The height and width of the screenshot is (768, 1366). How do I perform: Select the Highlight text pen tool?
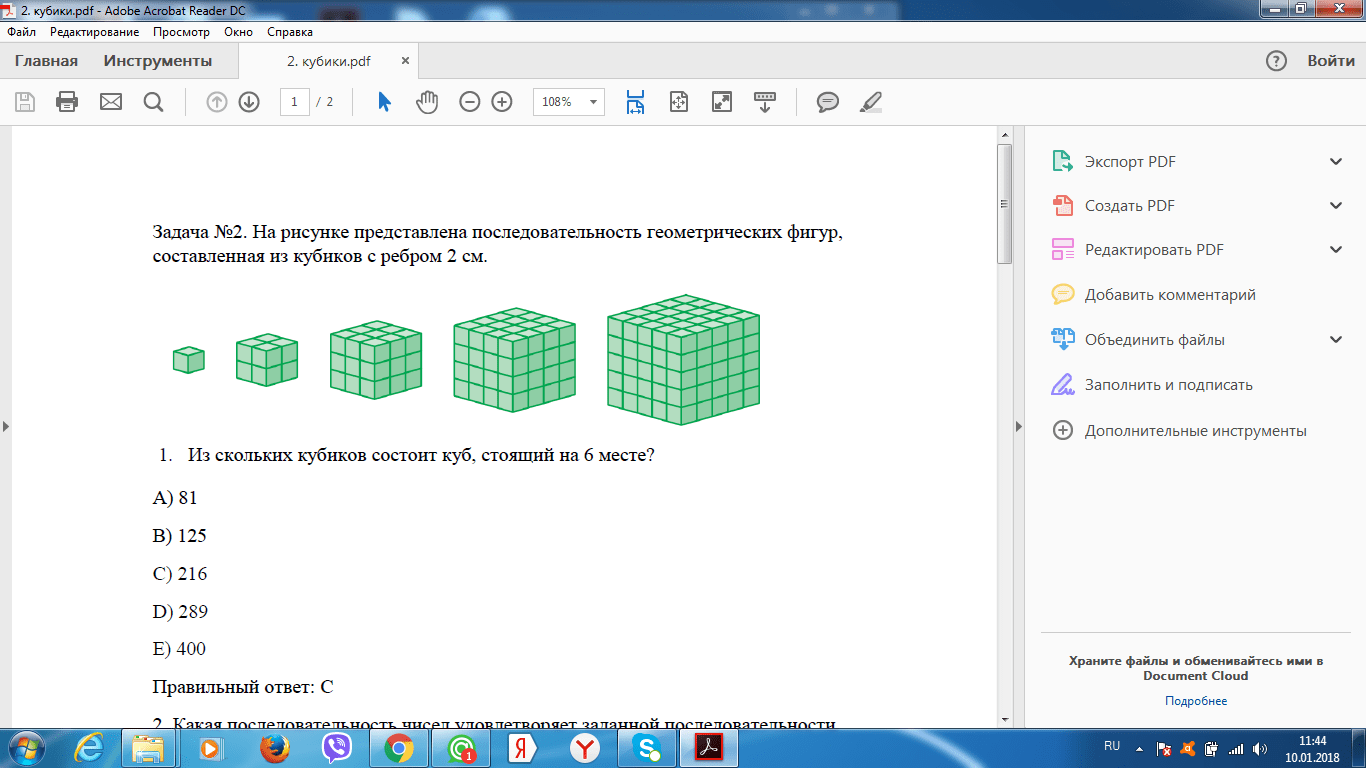871,102
